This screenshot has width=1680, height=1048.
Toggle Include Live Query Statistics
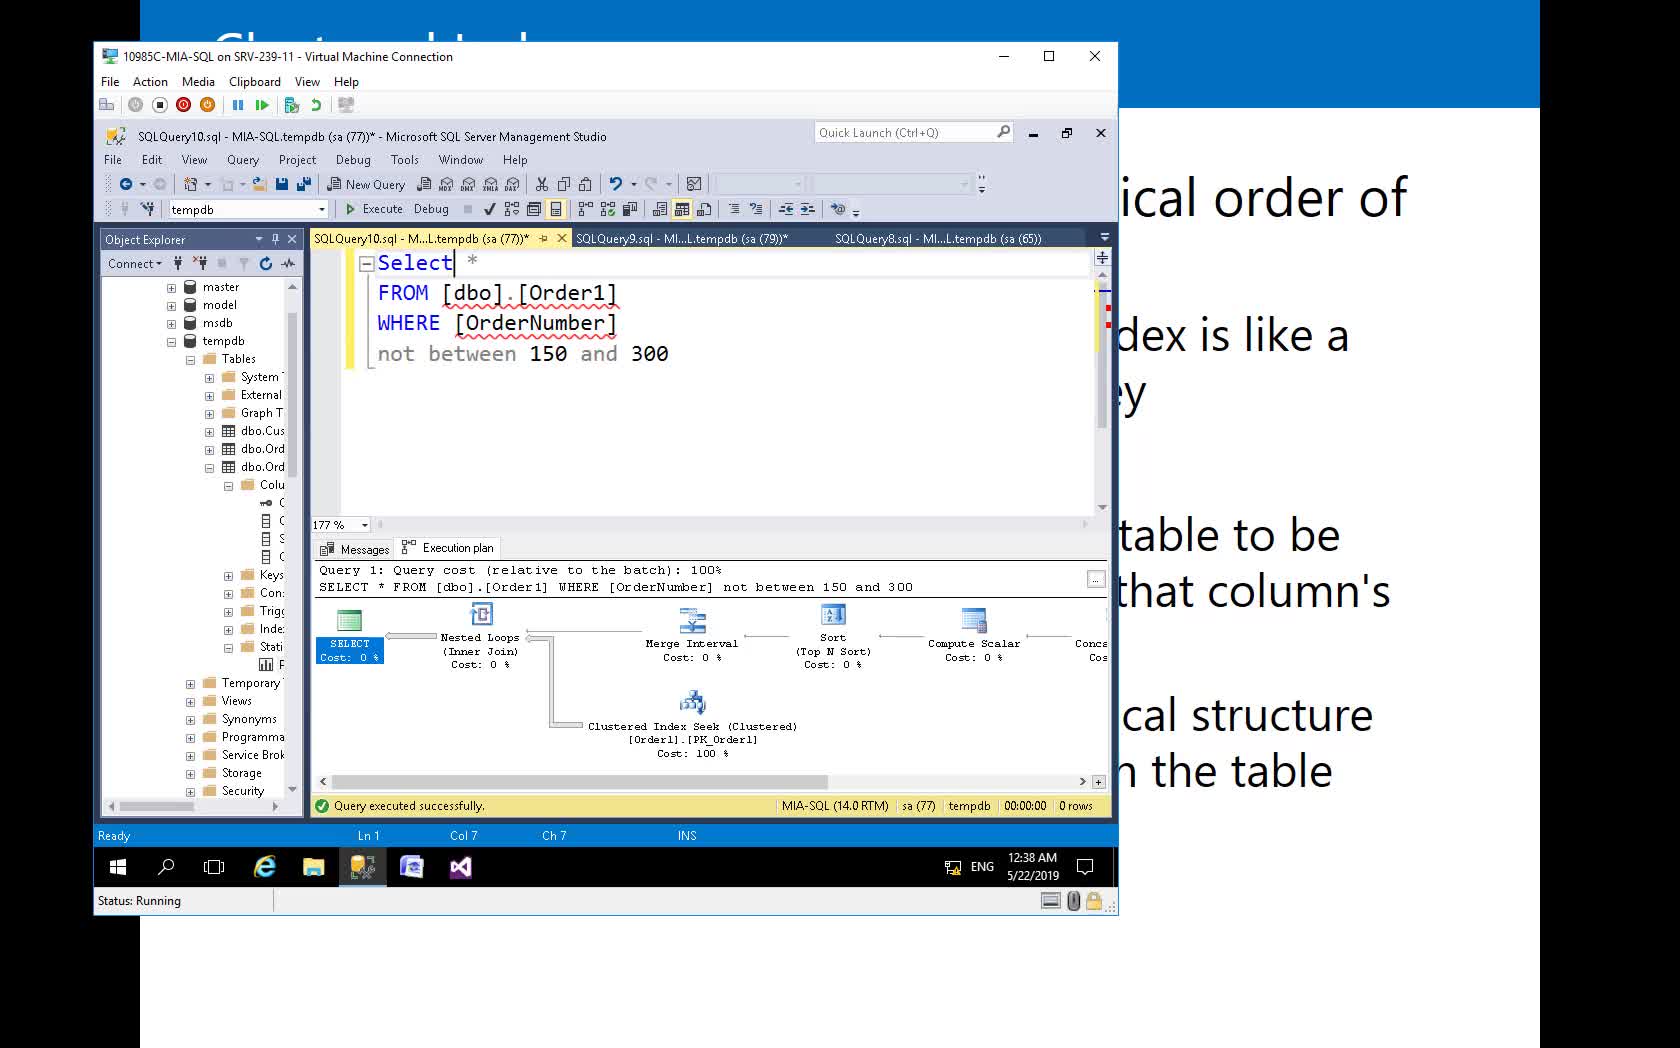[608, 209]
